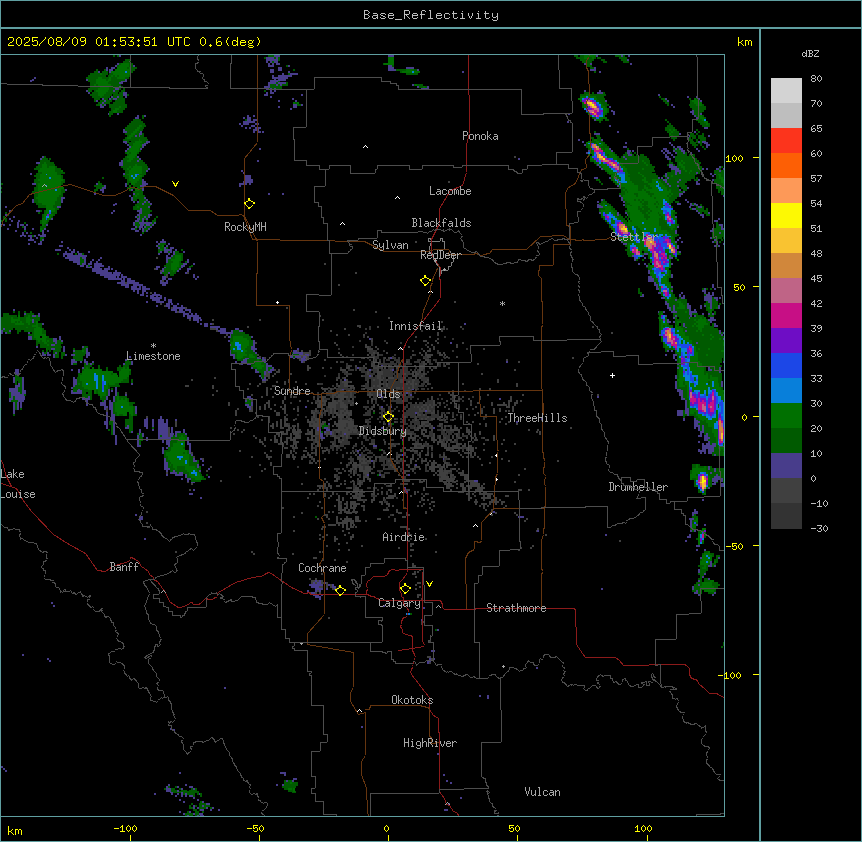
Task: Click the Vulcan label
Action: coord(542,792)
